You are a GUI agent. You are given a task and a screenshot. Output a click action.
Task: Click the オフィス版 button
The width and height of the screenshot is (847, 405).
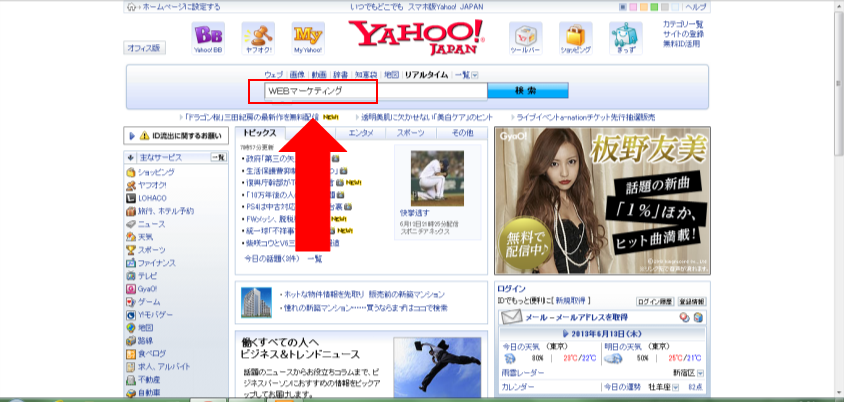(x=144, y=48)
